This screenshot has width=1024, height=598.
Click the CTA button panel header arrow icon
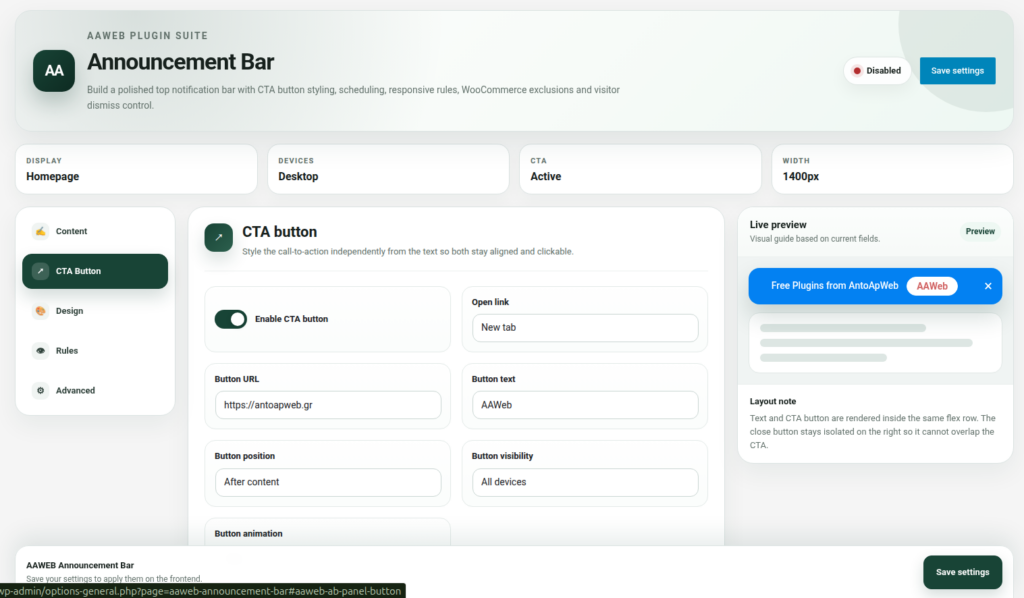(x=219, y=238)
